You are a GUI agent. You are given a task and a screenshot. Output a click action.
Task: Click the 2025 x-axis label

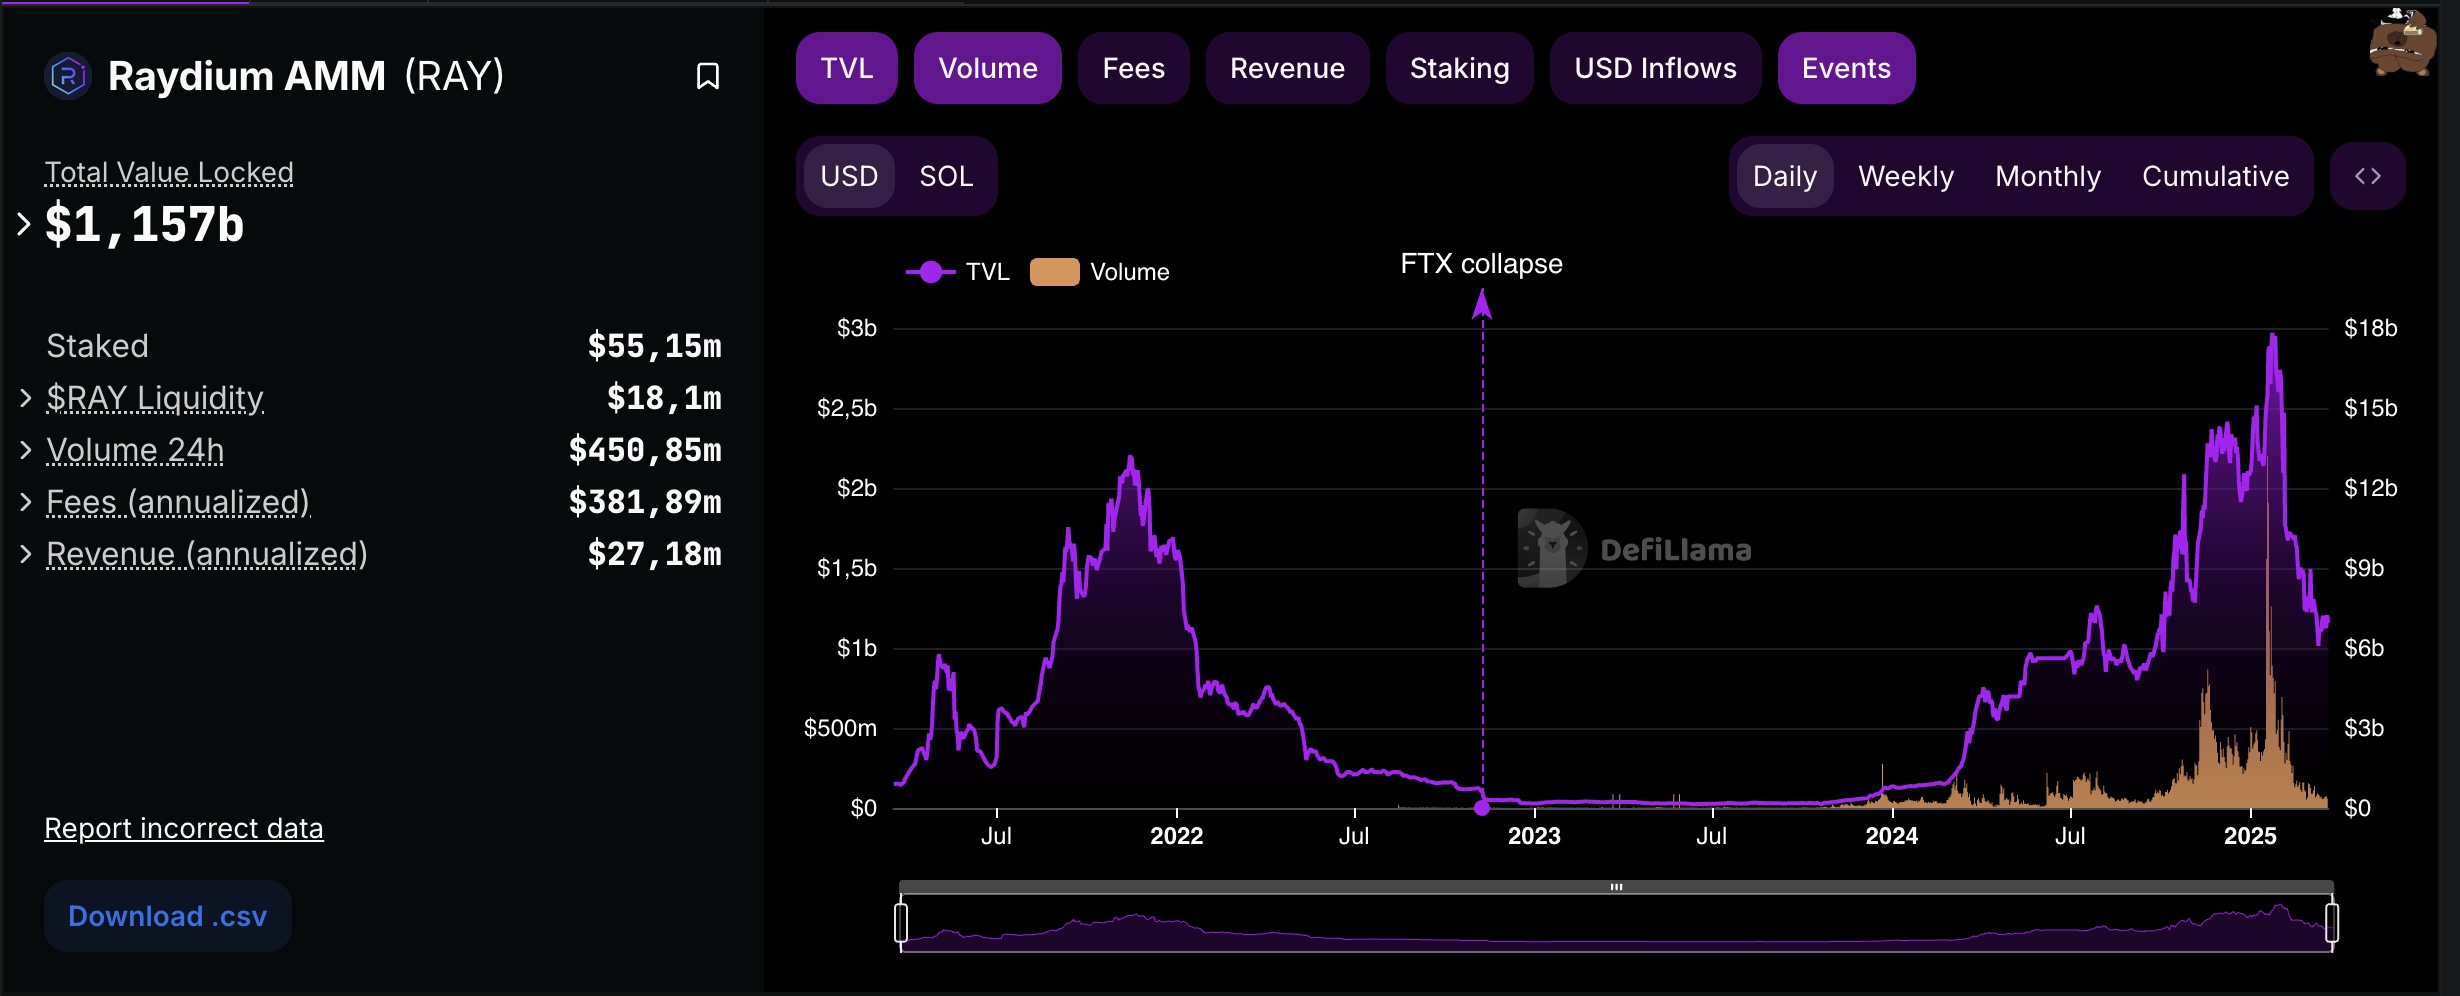point(2250,836)
